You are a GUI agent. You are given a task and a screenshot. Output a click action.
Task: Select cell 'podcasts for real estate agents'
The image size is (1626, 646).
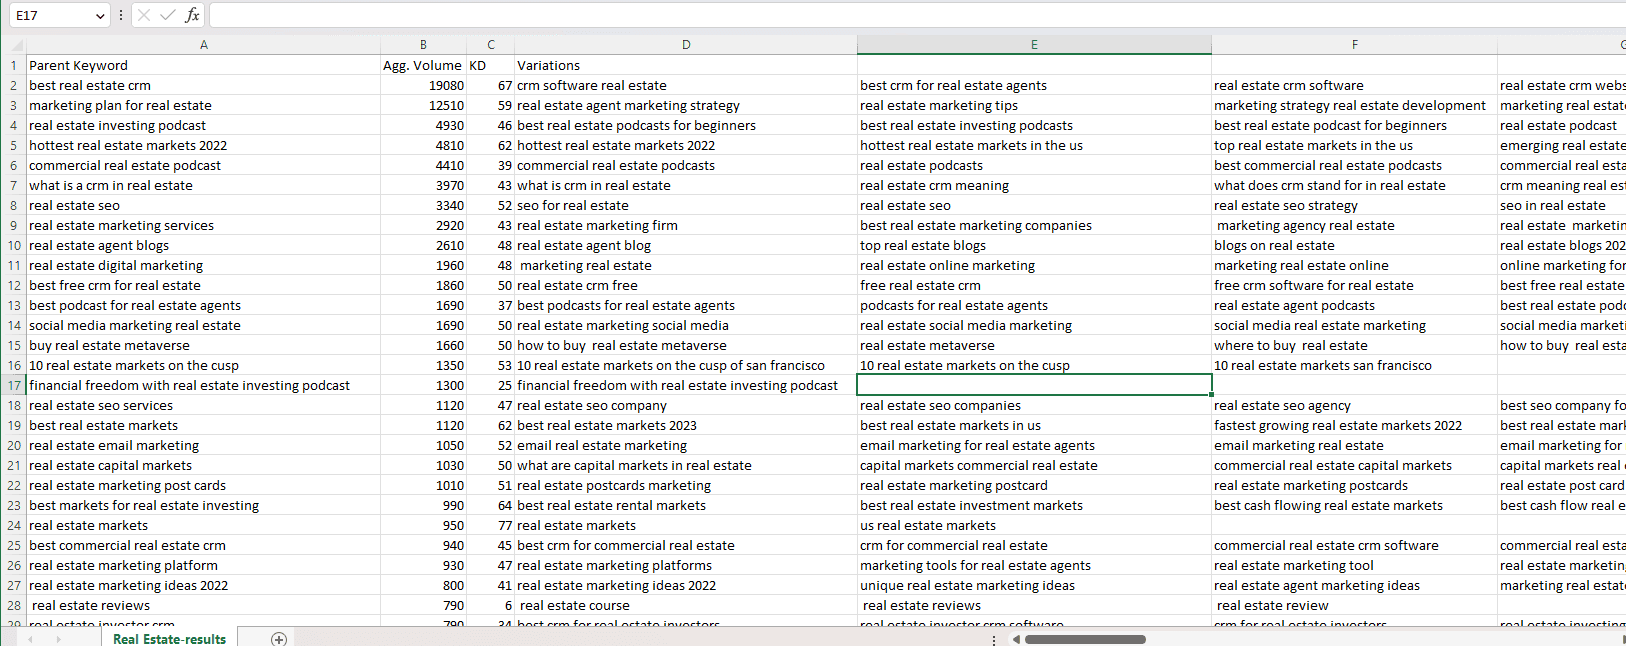tap(1034, 305)
